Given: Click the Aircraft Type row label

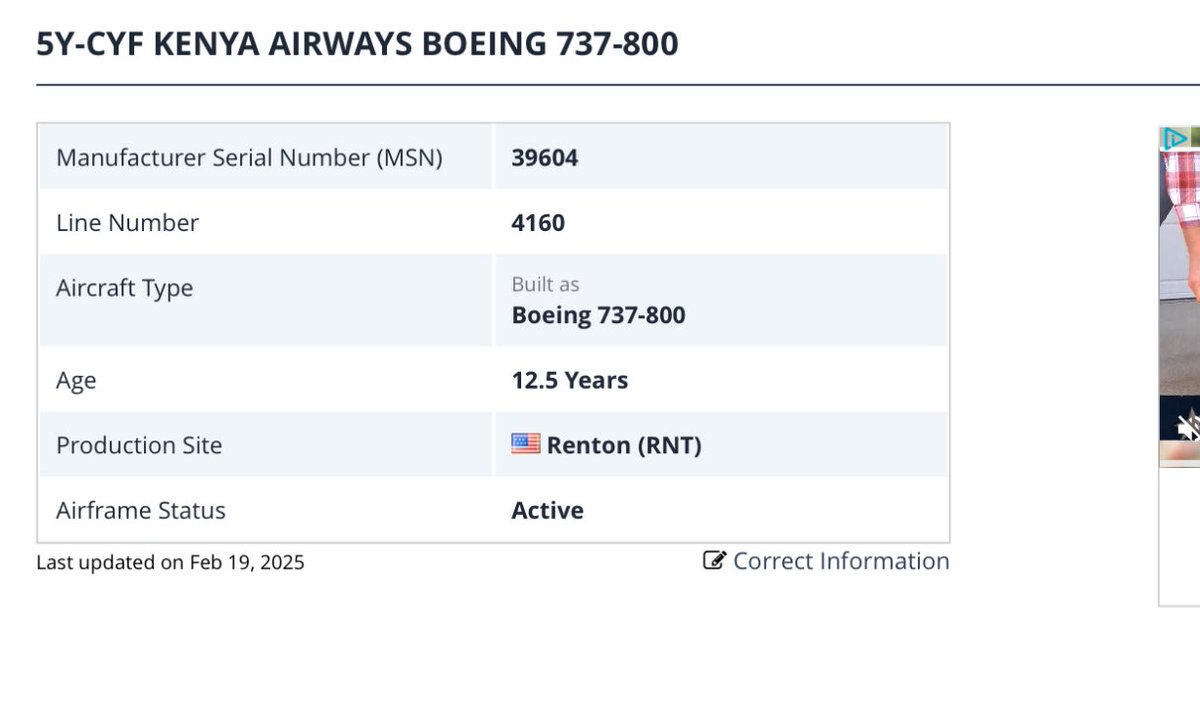Looking at the screenshot, I should [x=124, y=289].
